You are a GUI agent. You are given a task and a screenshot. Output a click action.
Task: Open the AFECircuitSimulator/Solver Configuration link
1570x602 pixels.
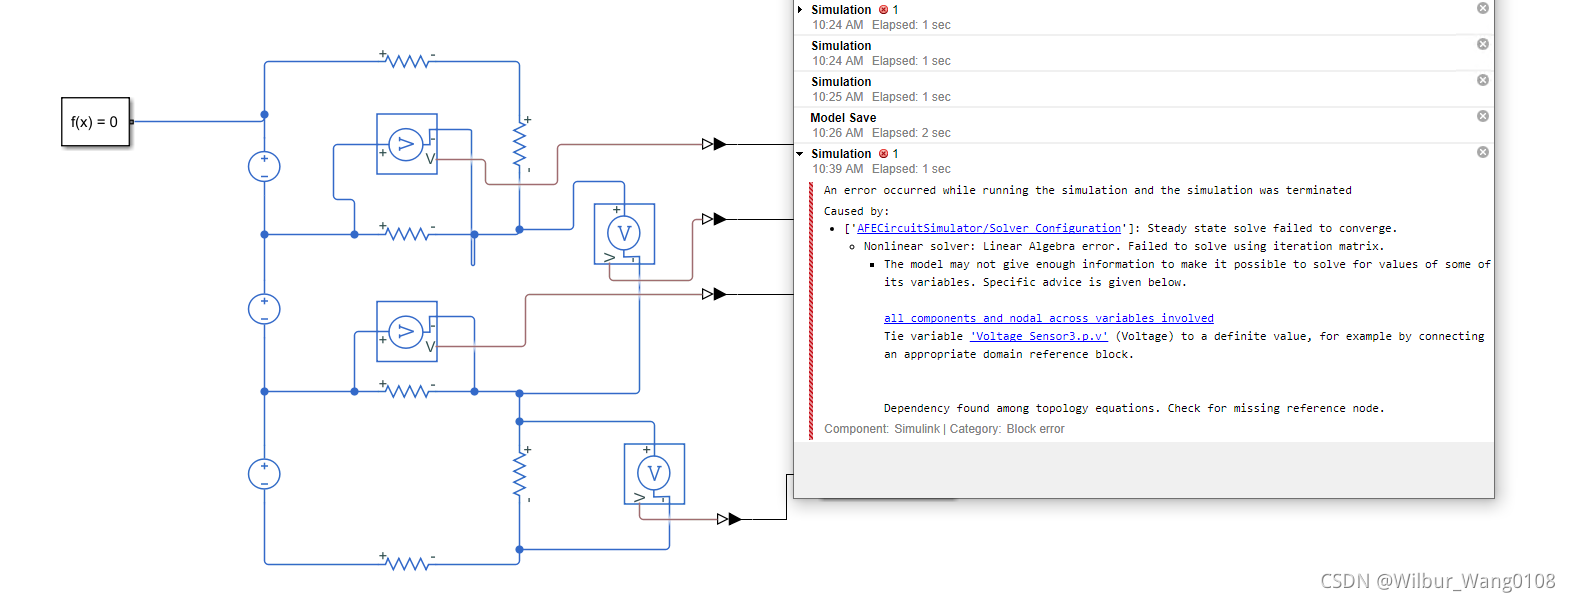[989, 229]
